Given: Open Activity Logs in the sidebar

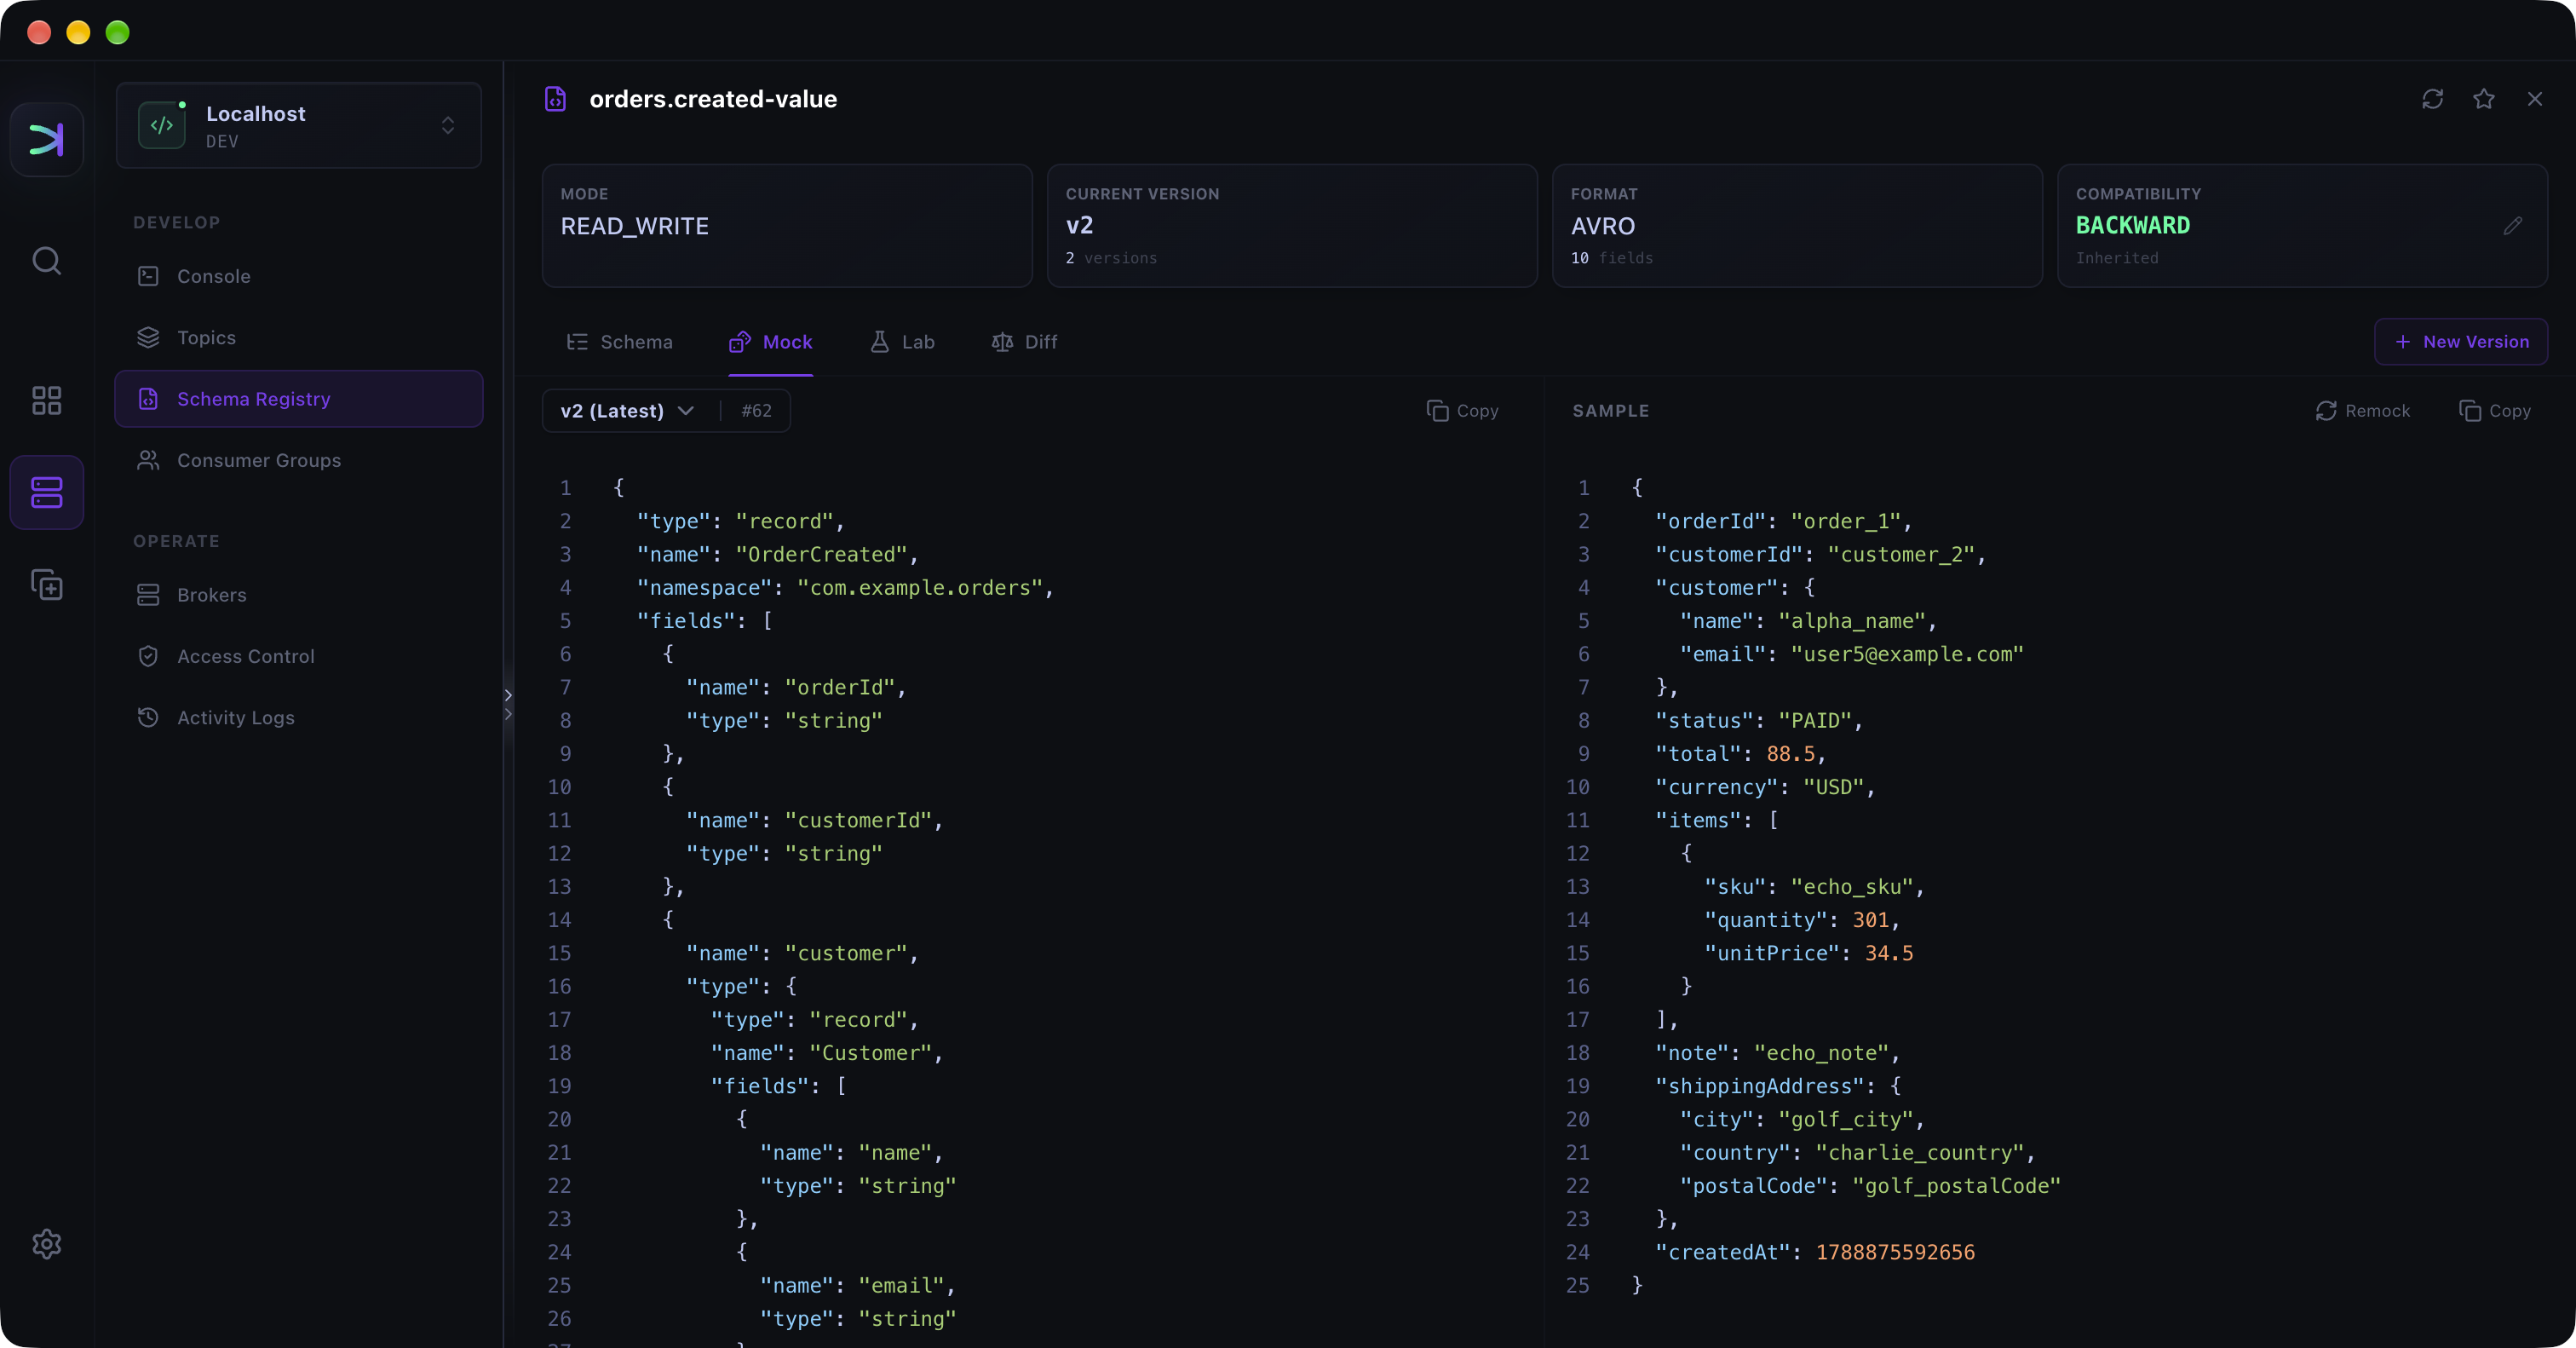Looking at the screenshot, I should pyautogui.click(x=299, y=718).
